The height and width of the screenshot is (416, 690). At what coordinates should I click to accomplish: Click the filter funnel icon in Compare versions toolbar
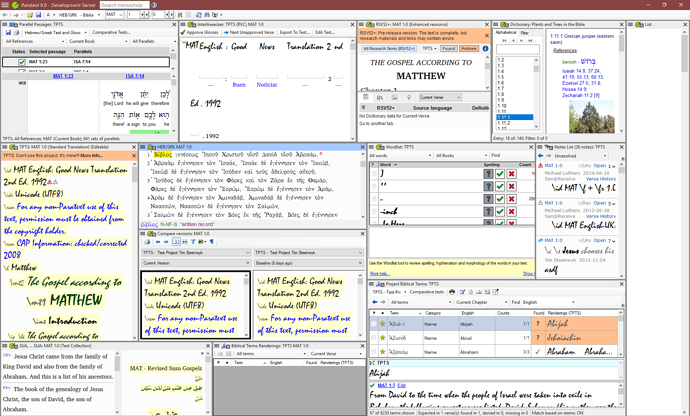pyautogui.click(x=193, y=242)
